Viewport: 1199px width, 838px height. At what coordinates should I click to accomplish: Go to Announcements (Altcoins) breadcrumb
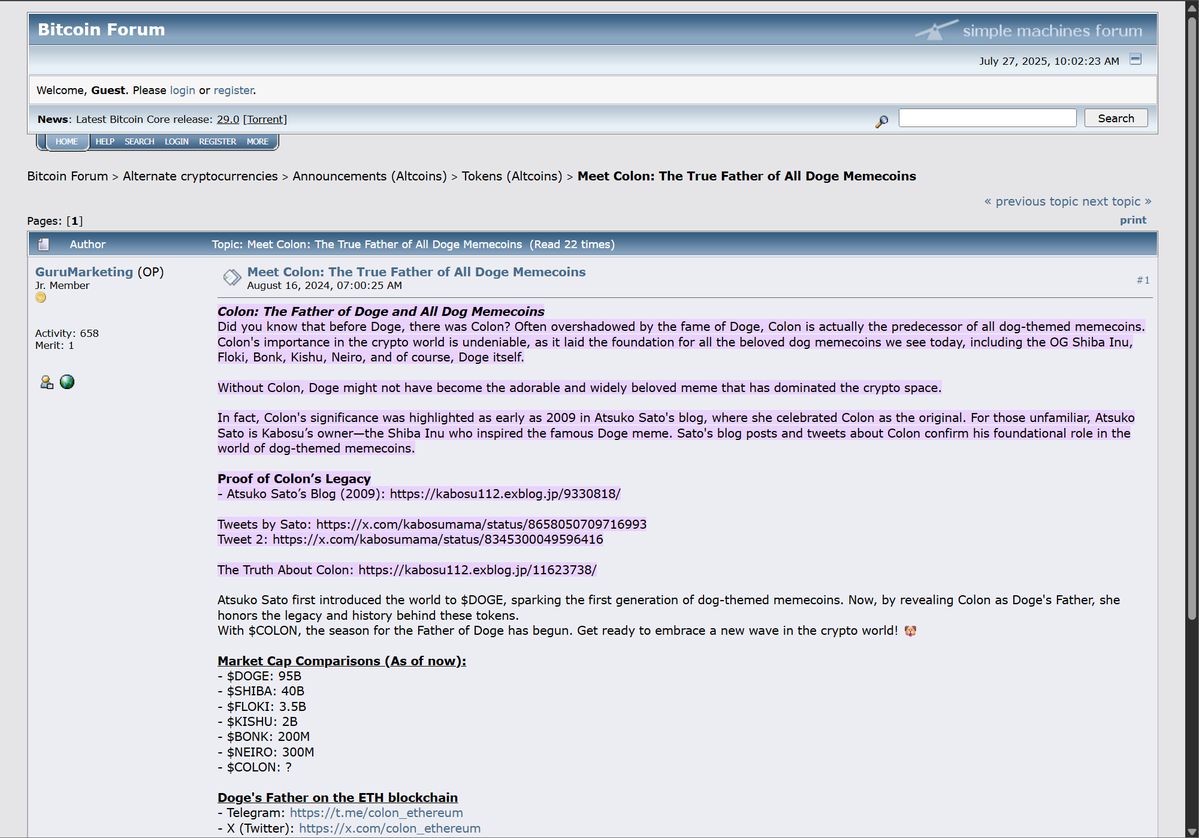click(x=369, y=176)
